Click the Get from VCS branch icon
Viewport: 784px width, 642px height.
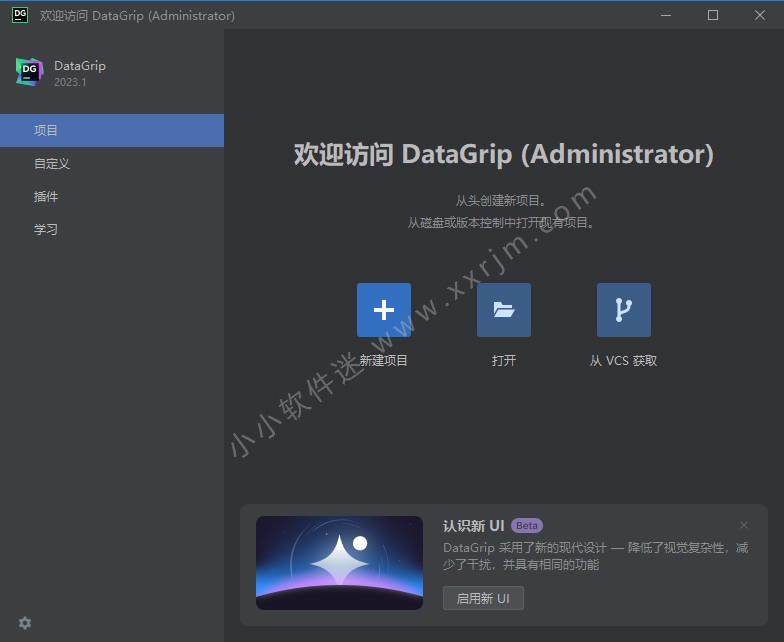[624, 310]
